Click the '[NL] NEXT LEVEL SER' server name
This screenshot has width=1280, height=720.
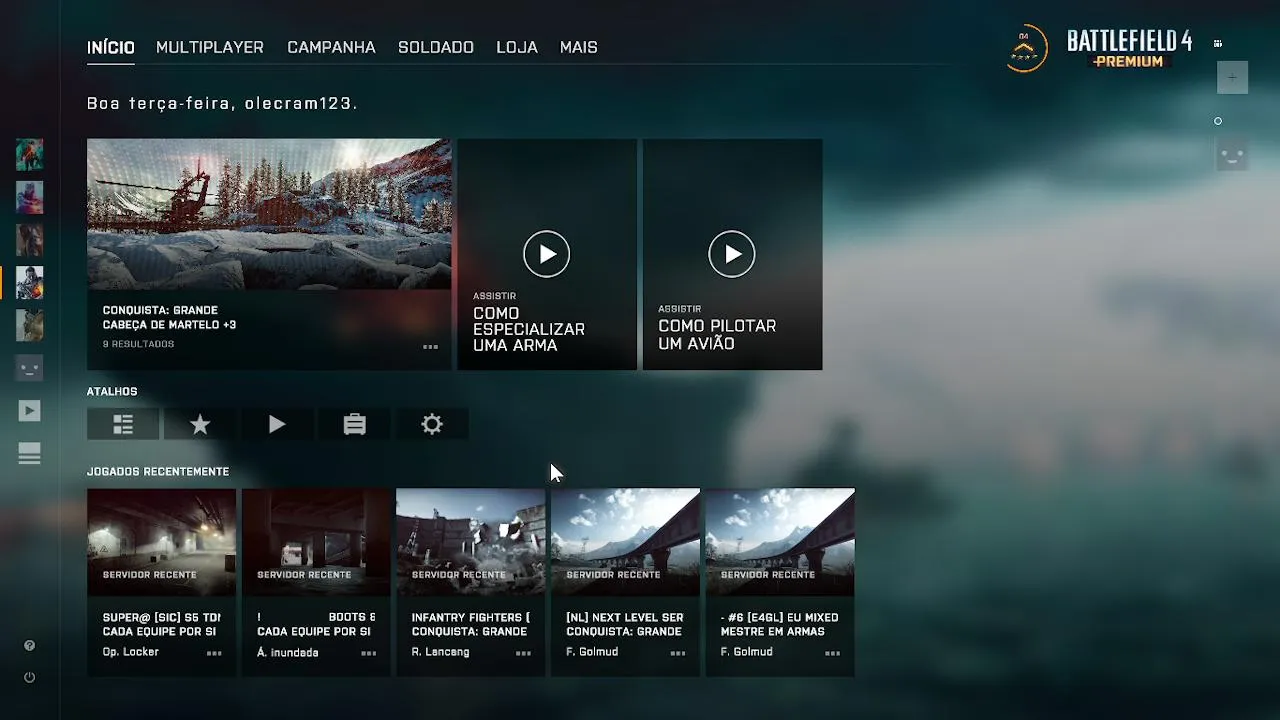coord(625,618)
